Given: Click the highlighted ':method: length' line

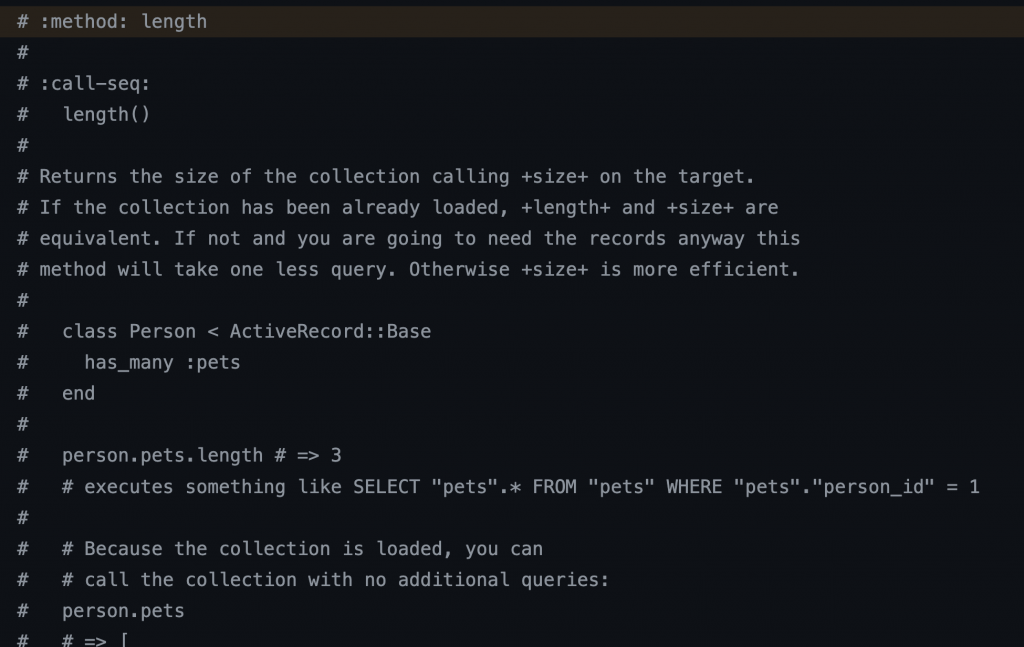Looking at the screenshot, I should 123,21.
